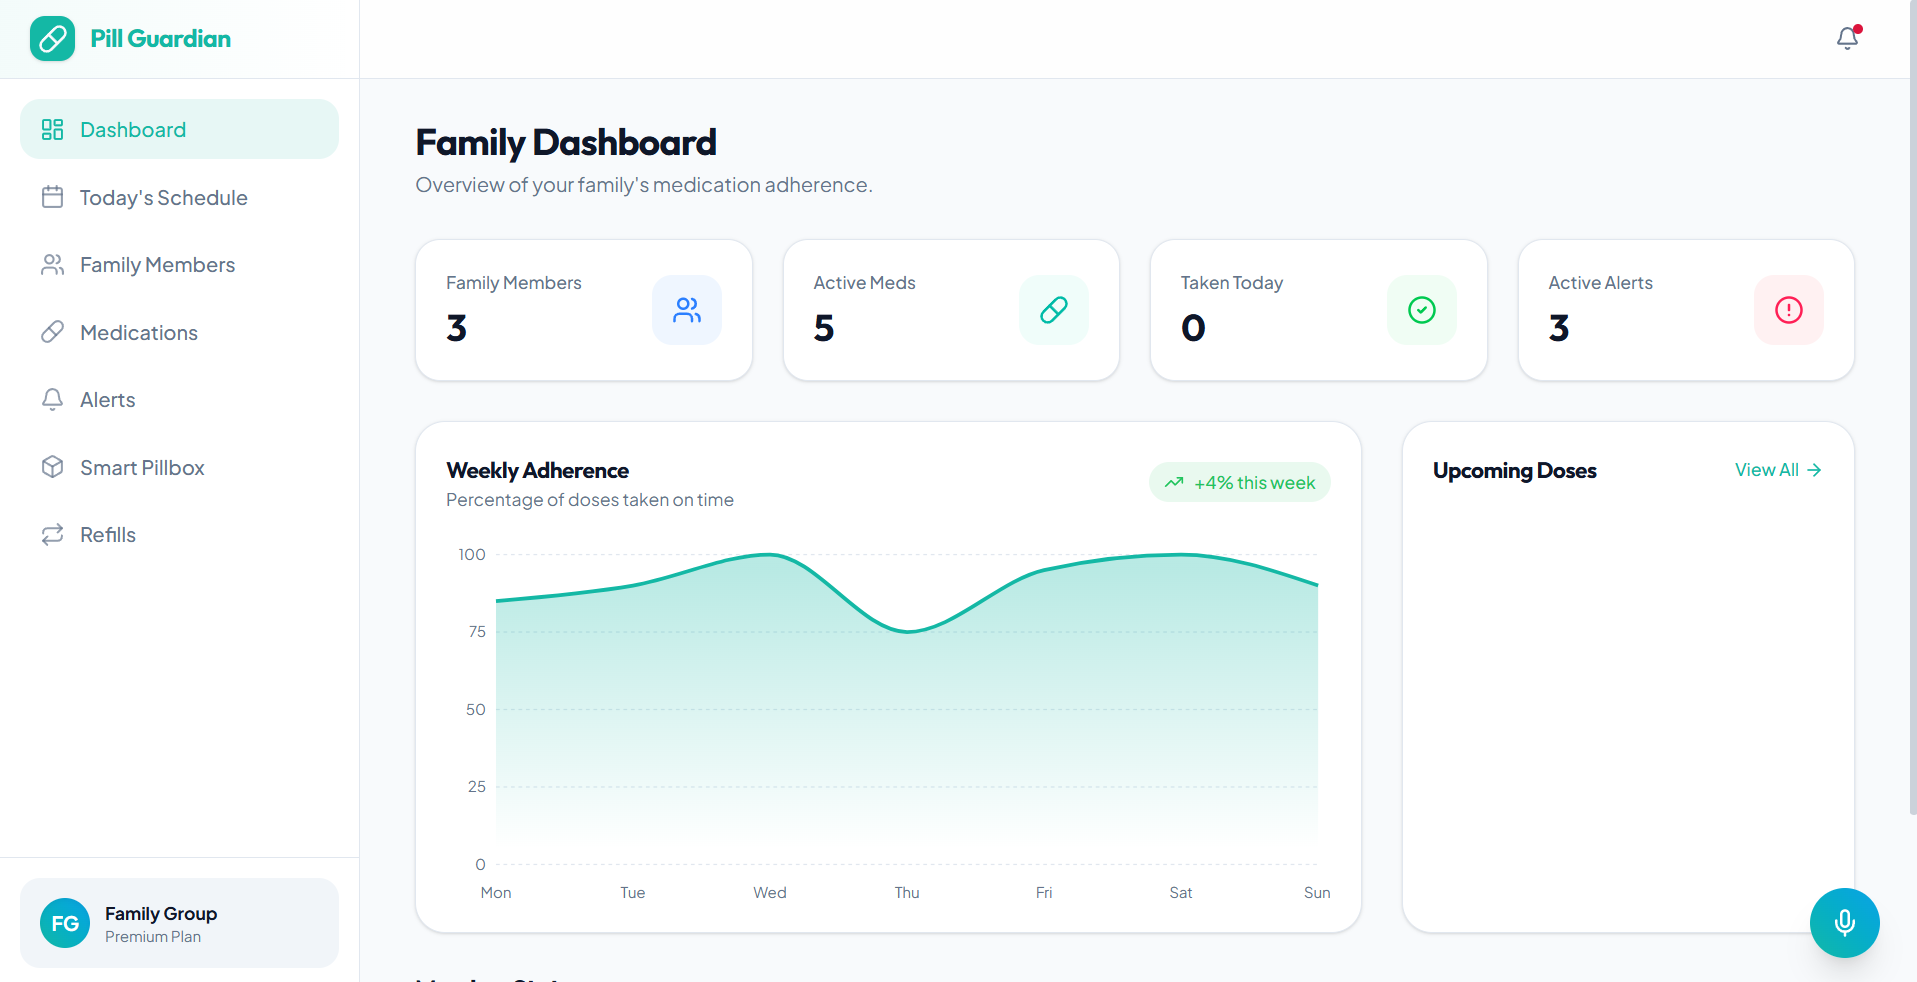Click the 25 value on the chart's y-axis

tap(477, 787)
